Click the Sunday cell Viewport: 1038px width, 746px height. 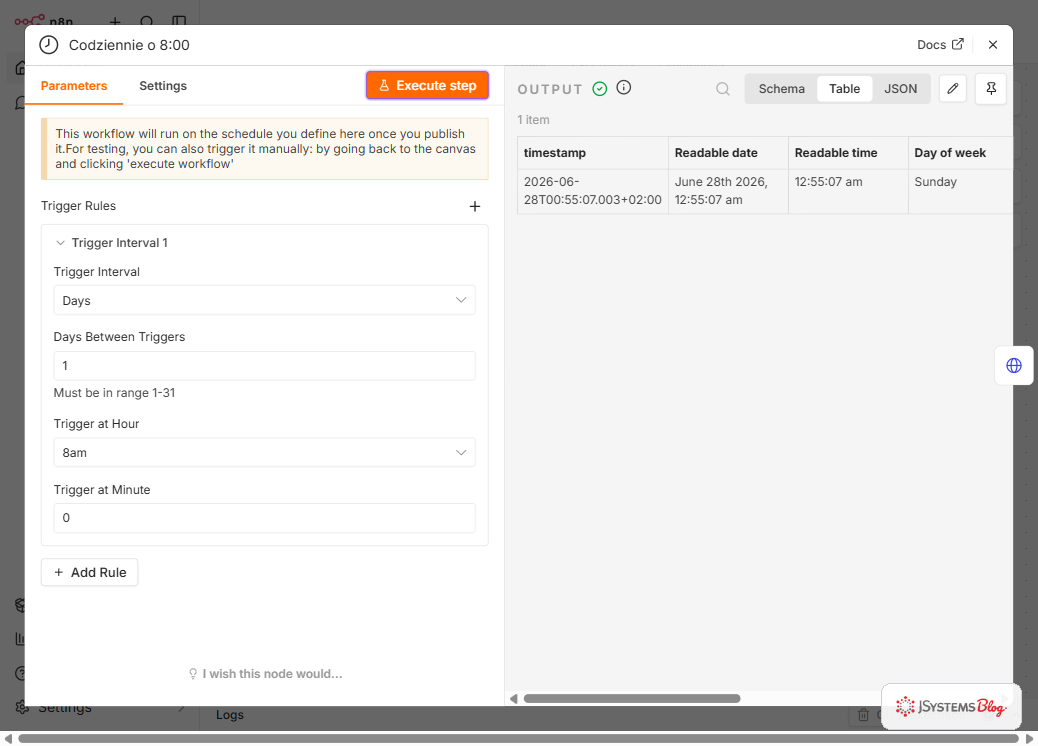click(x=960, y=191)
